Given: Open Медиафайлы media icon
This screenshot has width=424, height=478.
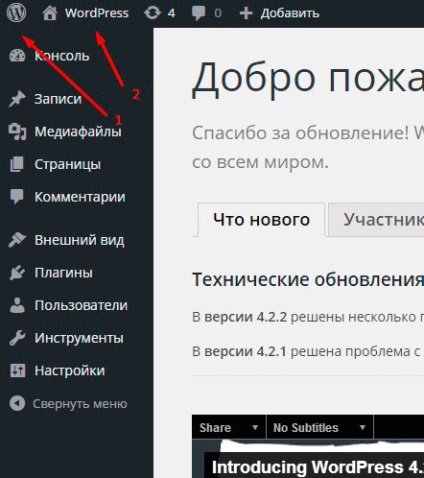Looking at the screenshot, I should coord(17,131).
